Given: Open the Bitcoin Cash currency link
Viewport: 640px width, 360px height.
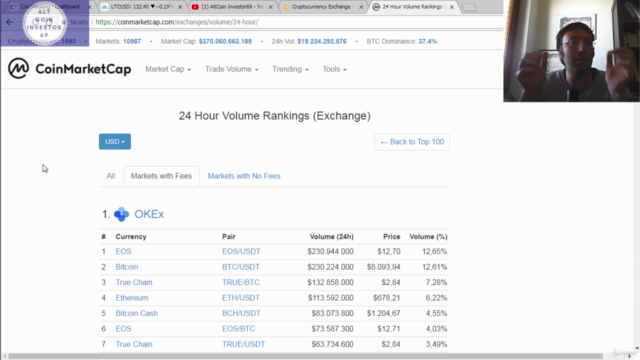Looking at the screenshot, I should (x=136, y=313).
